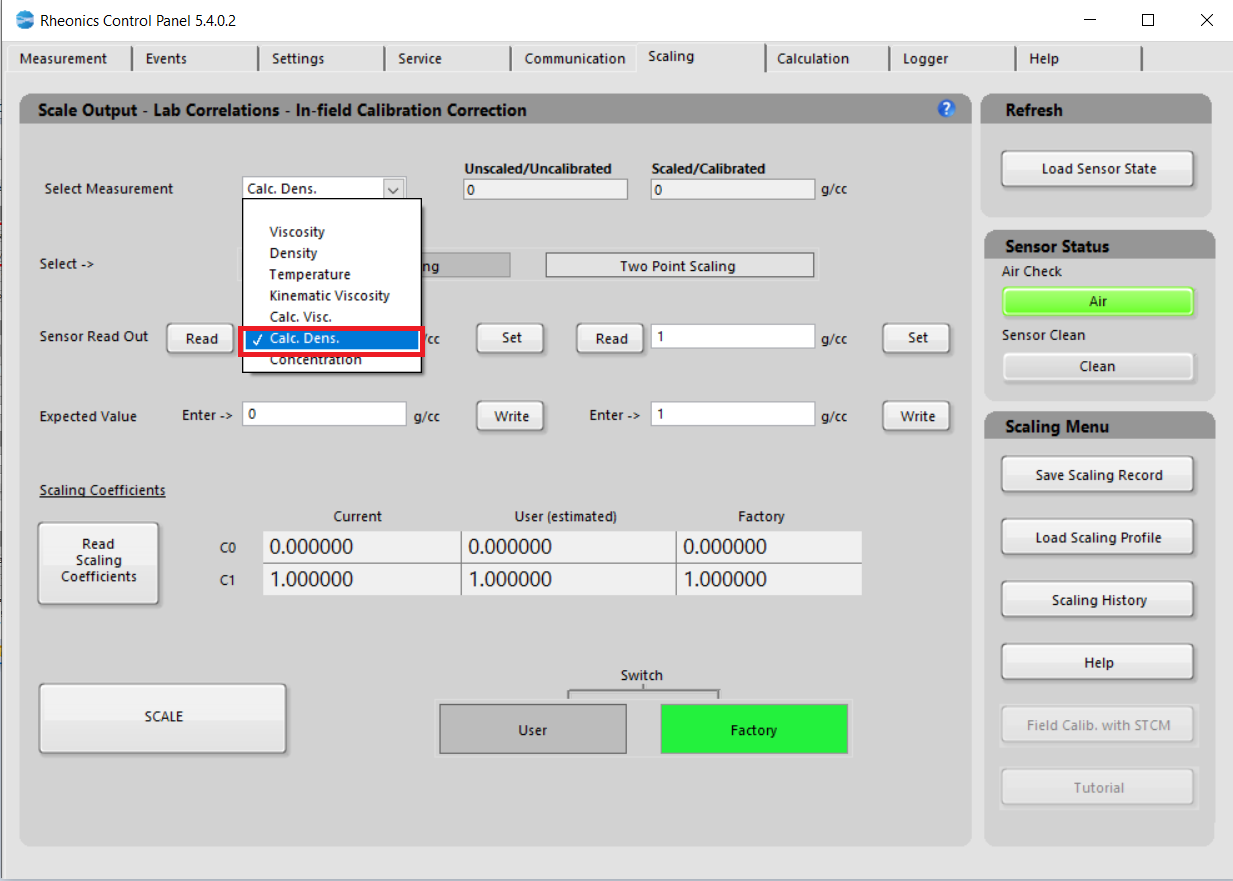1233x881 pixels.
Task: Click Field Calib. with STCM button
Action: tap(1098, 725)
